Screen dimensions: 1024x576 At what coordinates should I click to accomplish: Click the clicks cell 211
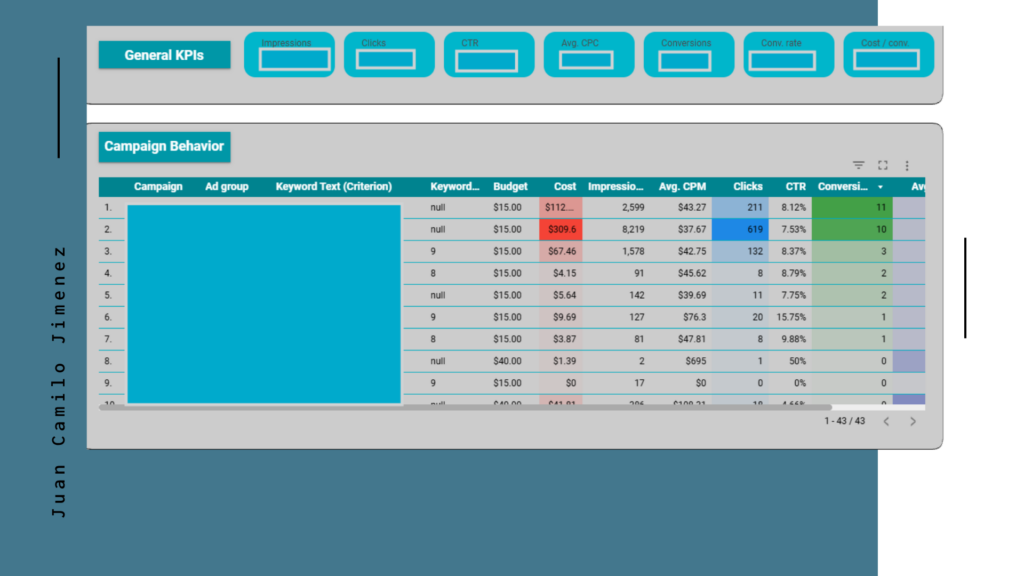click(x=740, y=207)
